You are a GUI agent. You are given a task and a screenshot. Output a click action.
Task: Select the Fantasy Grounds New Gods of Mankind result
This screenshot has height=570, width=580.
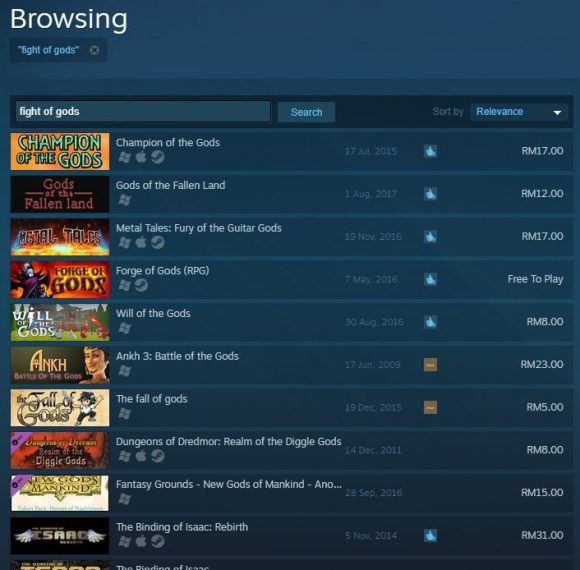[291, 493]
